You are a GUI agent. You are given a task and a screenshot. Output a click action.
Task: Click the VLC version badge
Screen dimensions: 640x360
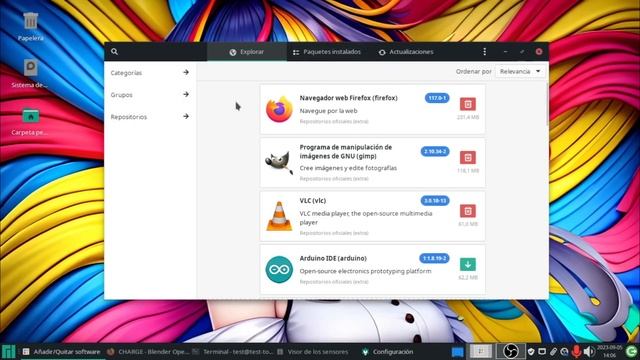click(x=435, y=201)
